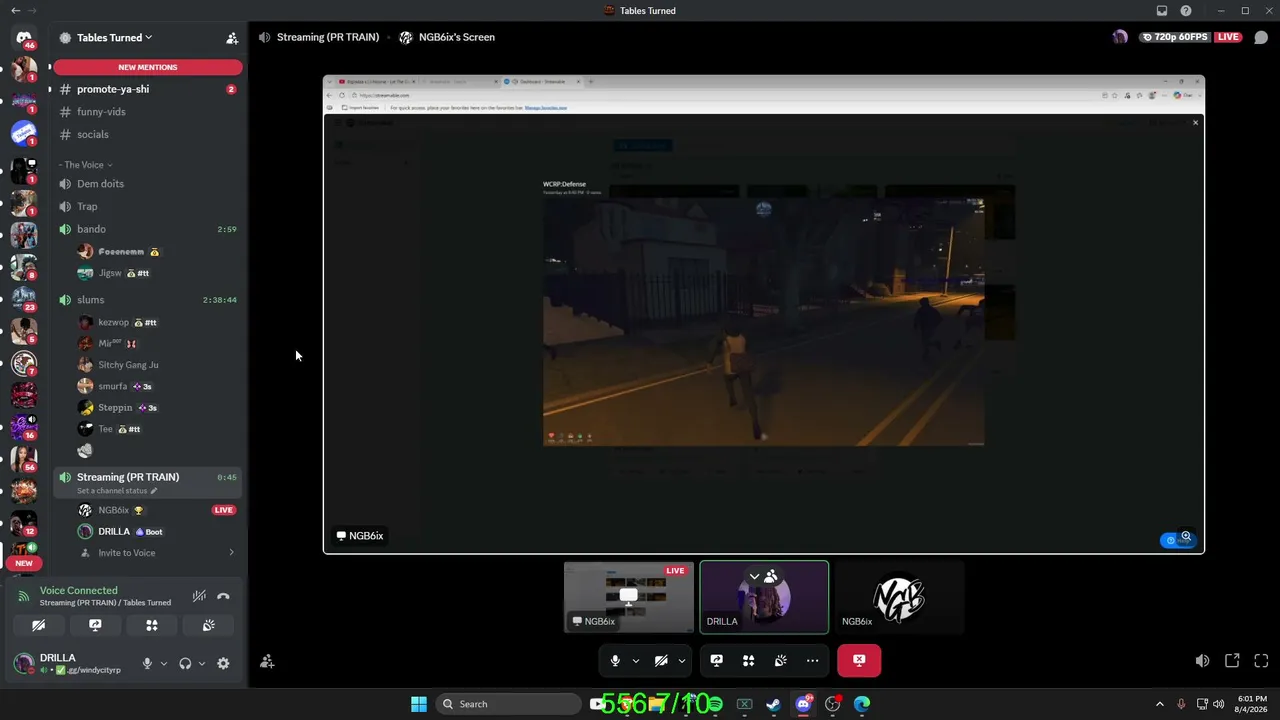The image size is (1280, 720).
Task: Open the help question mark icon
Action: click(x=1186, y=11)
